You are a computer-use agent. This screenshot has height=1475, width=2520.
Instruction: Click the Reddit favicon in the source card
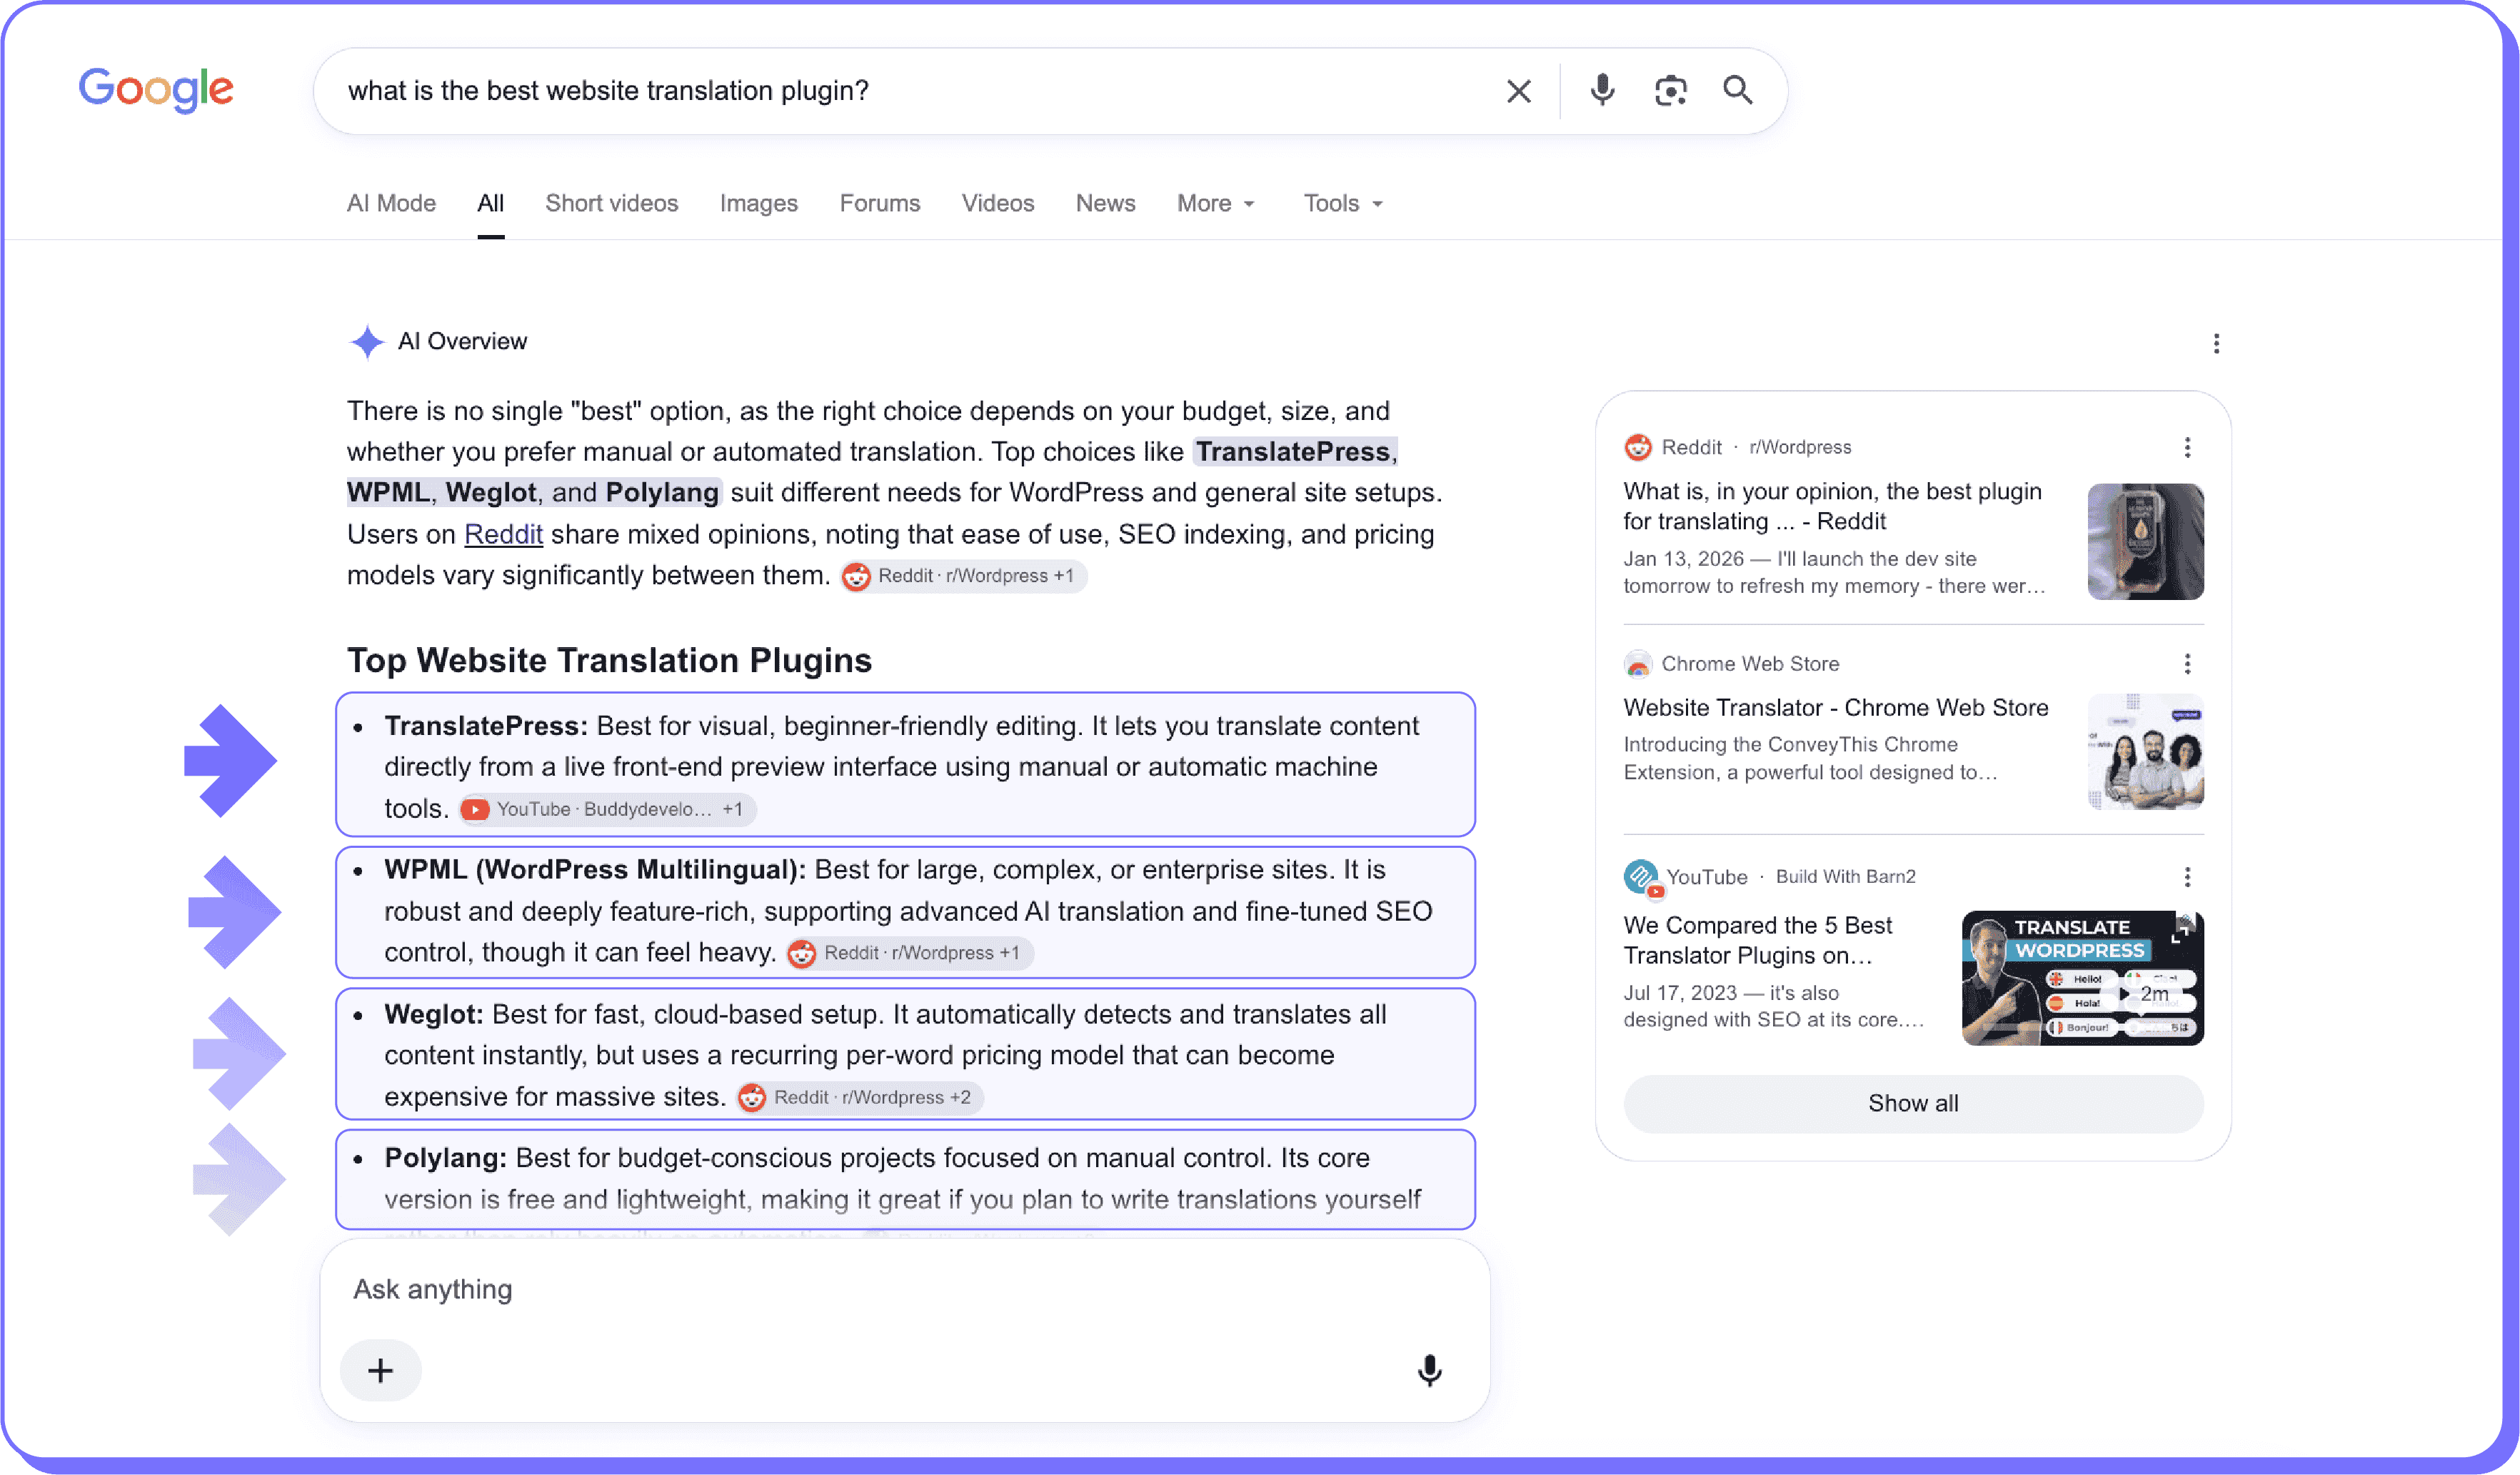pyautogui.click(x=1637, y=447)
